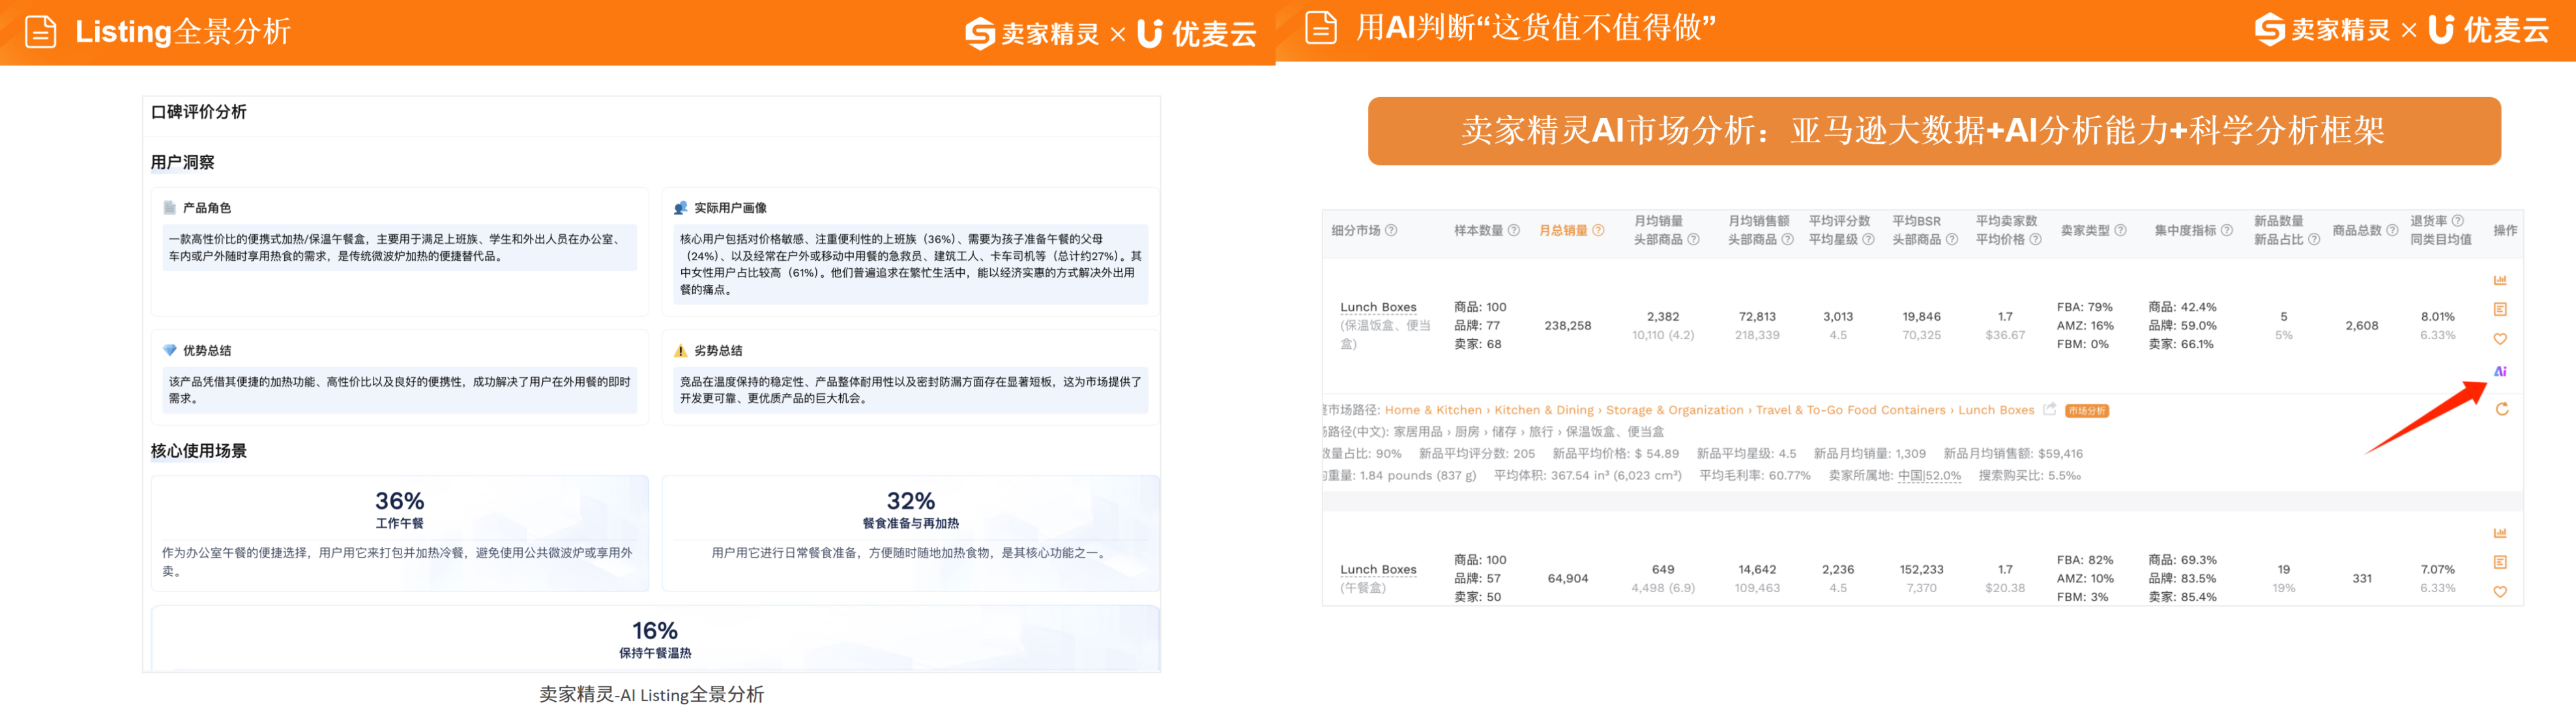Screen dimensions: 2576x720
Task: Click the refresh icon under AI icon
Action: pyautogui.click(x=2501, y=409)
